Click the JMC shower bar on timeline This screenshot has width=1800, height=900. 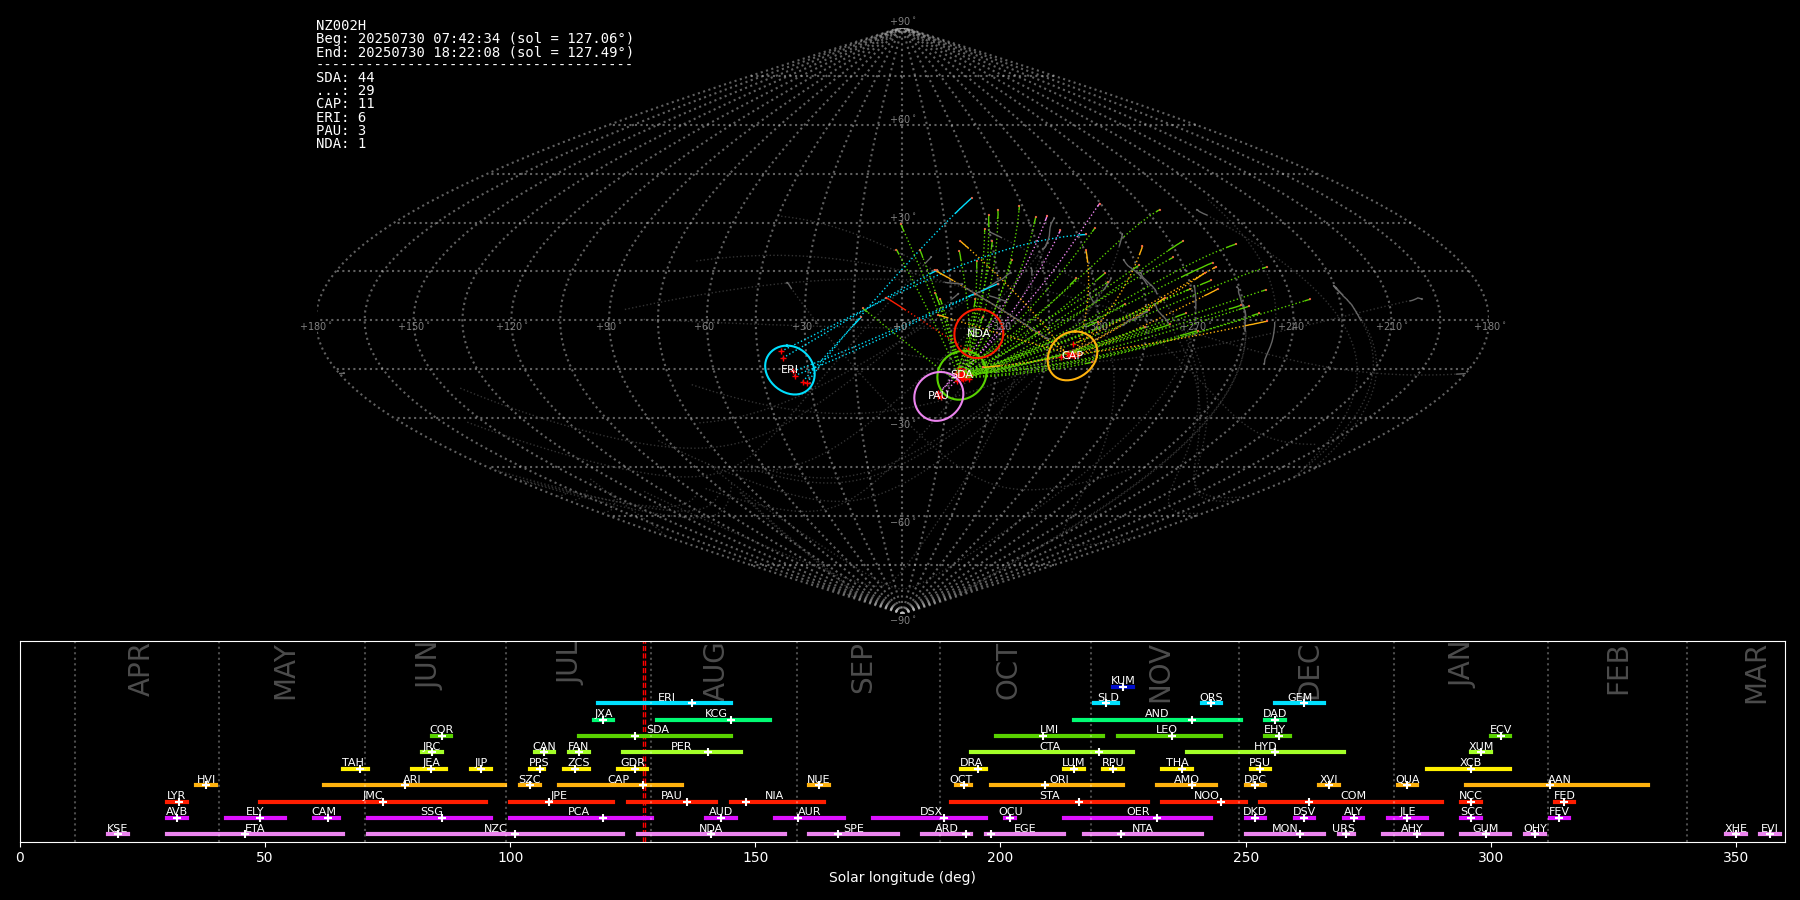[x=373, y=802]
